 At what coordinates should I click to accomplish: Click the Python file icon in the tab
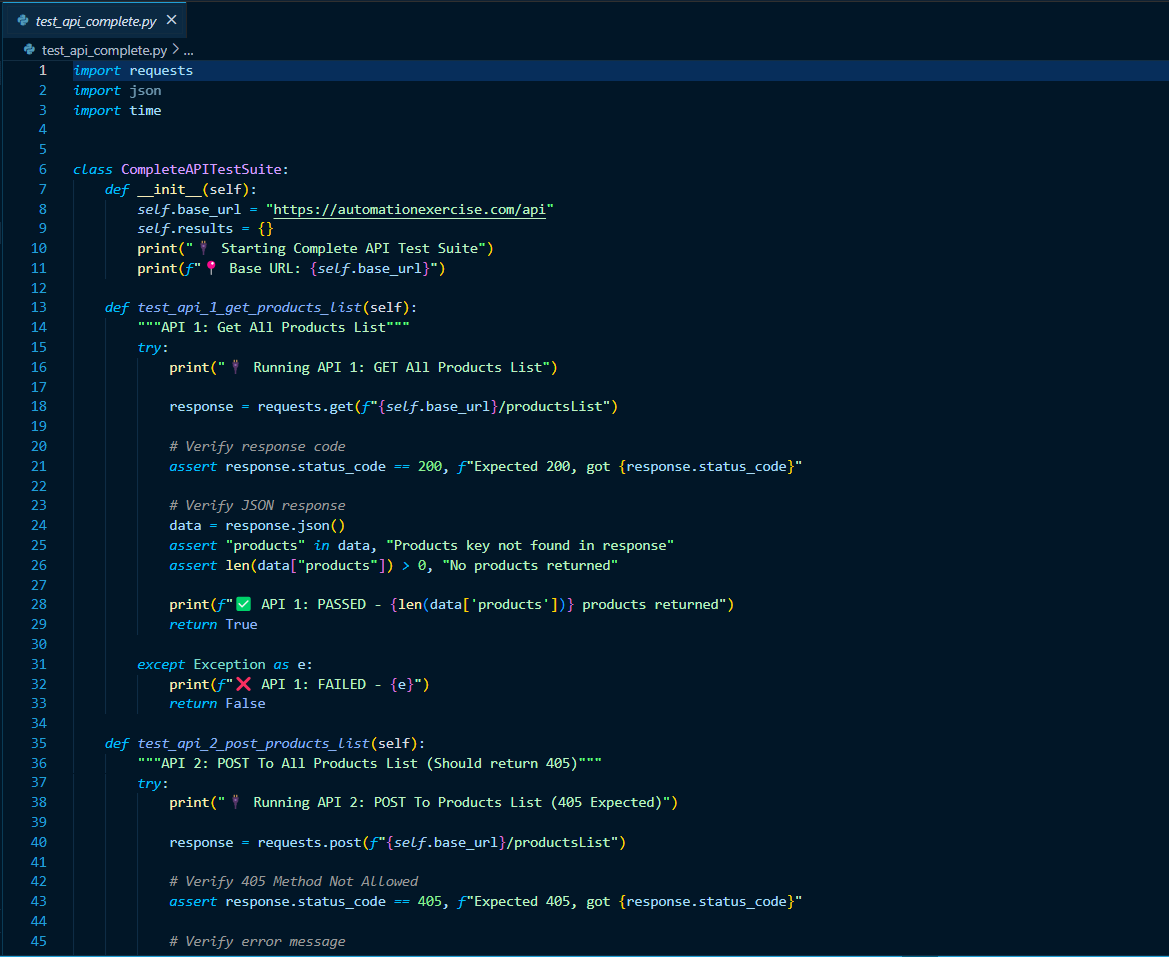pyautogui.click(x=23, y=21)
